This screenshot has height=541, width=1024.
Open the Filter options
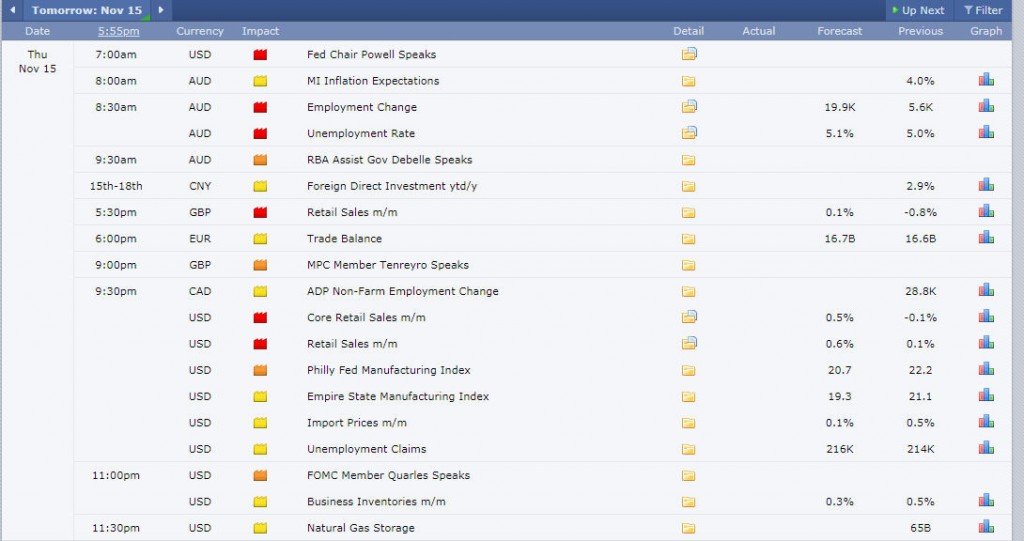[984, 10]
